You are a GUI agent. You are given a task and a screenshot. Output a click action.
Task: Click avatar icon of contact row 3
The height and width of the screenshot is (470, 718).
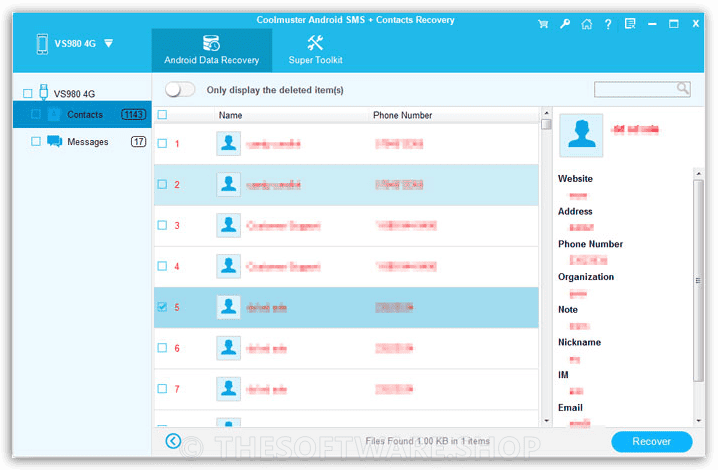[x=228, y=225]
